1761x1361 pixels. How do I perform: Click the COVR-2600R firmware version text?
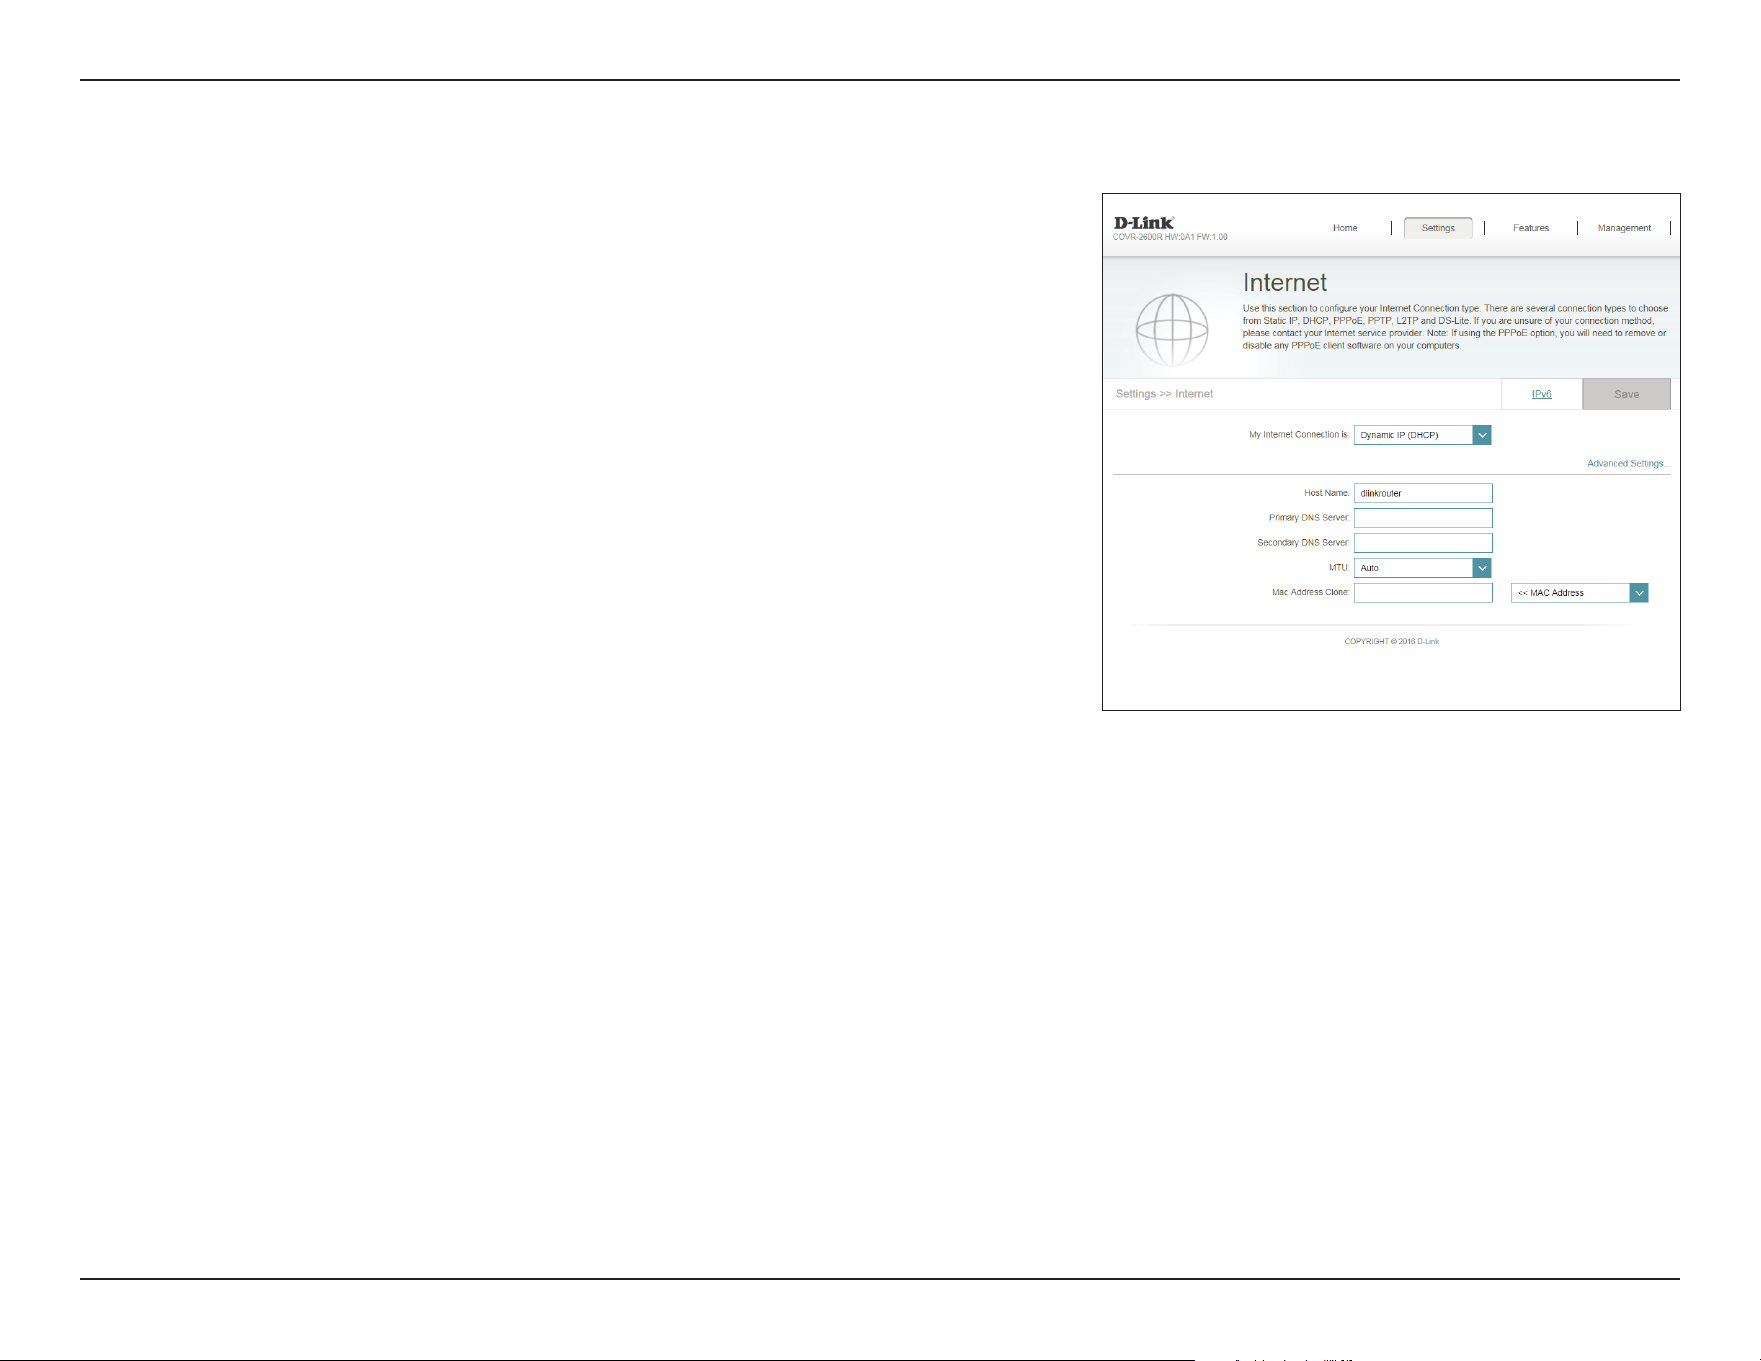coord(1170,237)
